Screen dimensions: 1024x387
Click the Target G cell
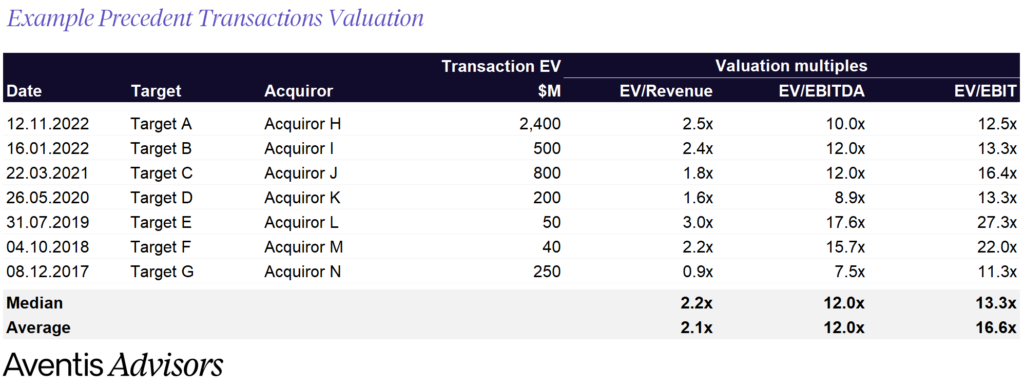[161, 271]
